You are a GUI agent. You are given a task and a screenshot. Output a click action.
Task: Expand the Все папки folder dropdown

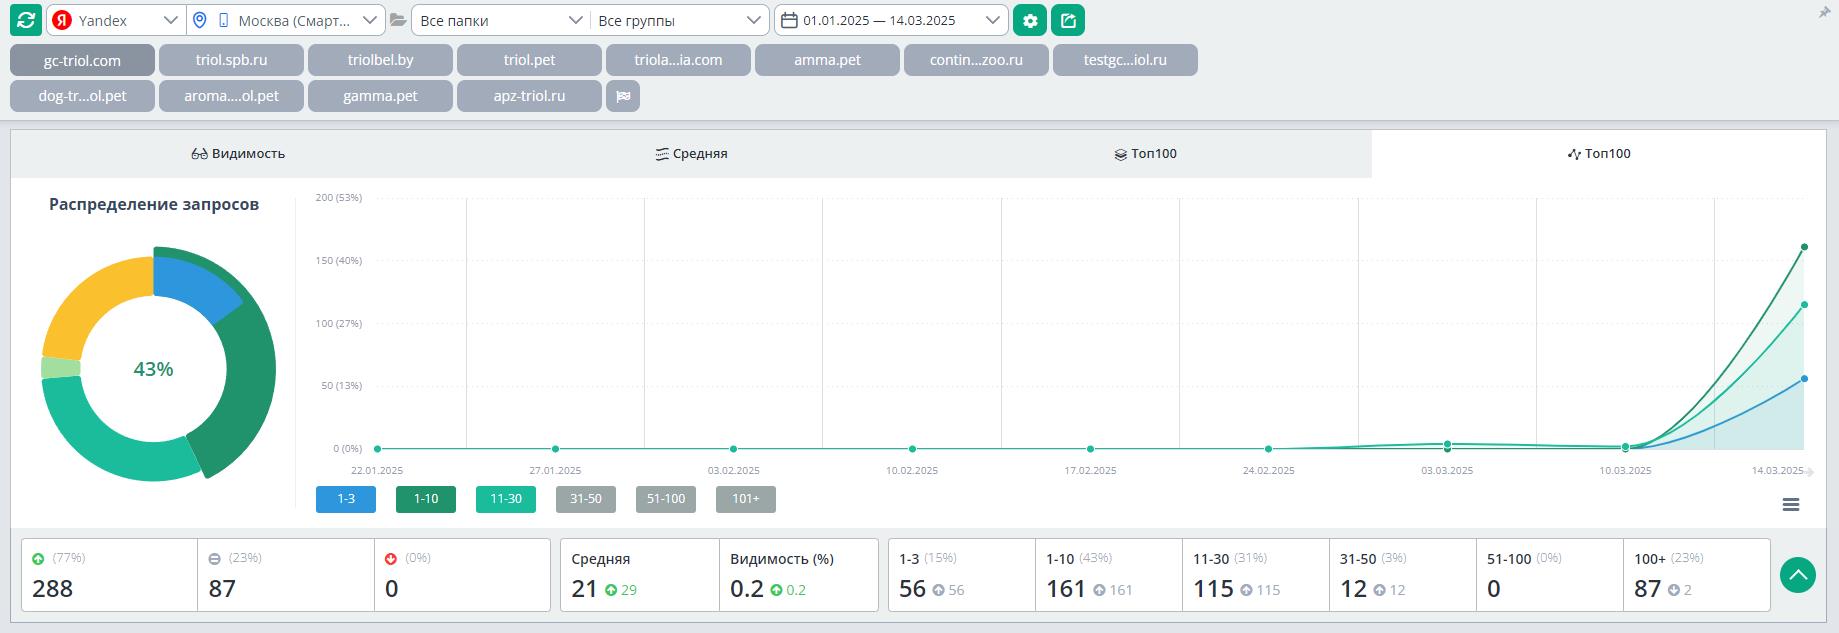click(x=500, y=20)
